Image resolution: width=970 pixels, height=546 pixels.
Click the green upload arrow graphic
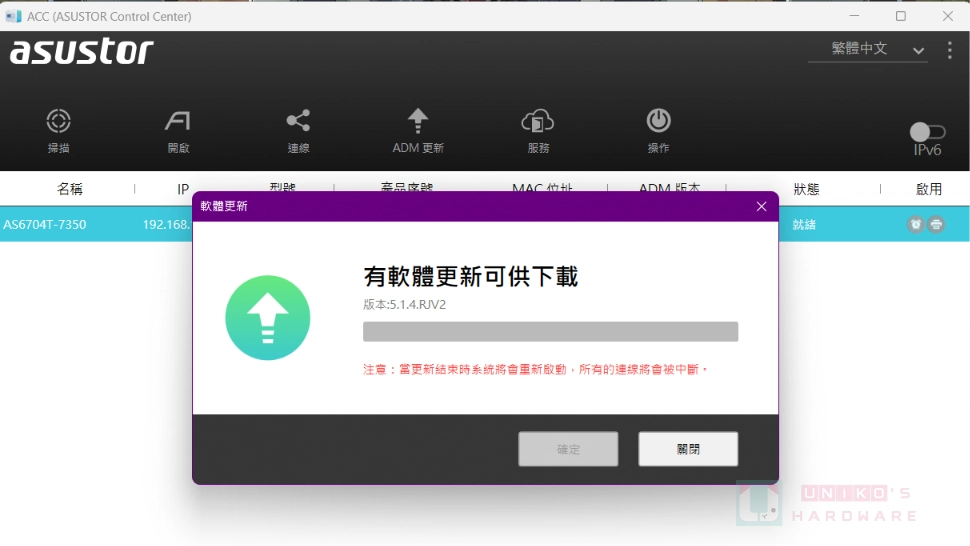268,318
